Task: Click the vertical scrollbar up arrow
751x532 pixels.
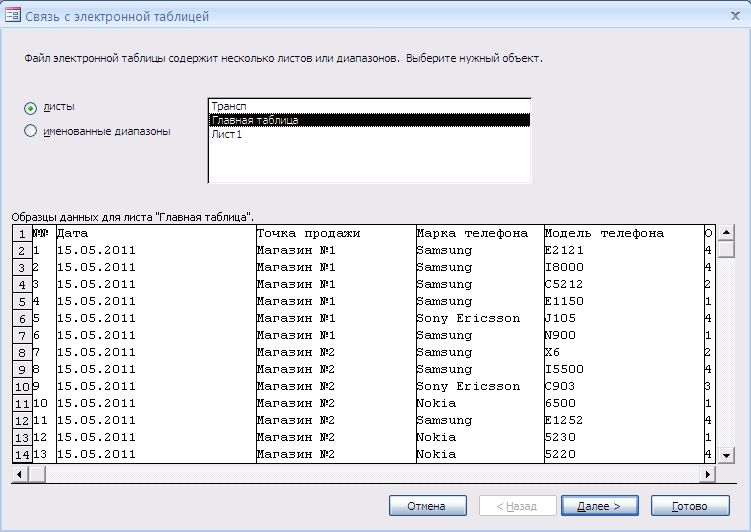Action: click(x=726, y=233)
